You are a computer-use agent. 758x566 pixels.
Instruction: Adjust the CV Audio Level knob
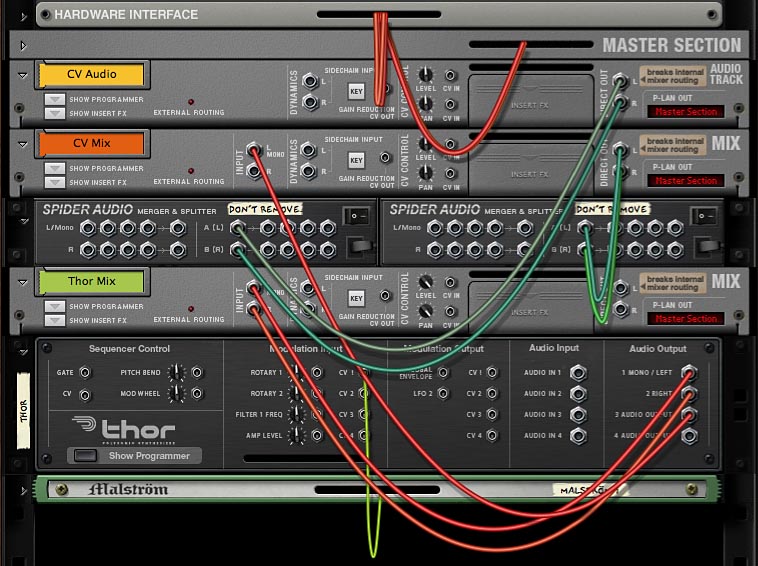425,75
